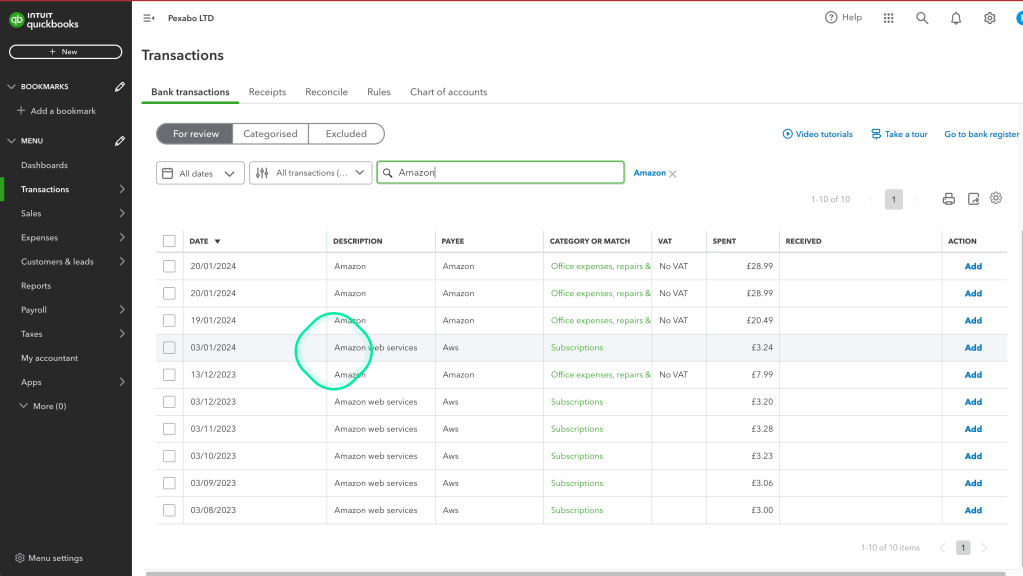Expand the Transactions submenu chevron
The image size is (1023, 576).
[x=121, y=189]
